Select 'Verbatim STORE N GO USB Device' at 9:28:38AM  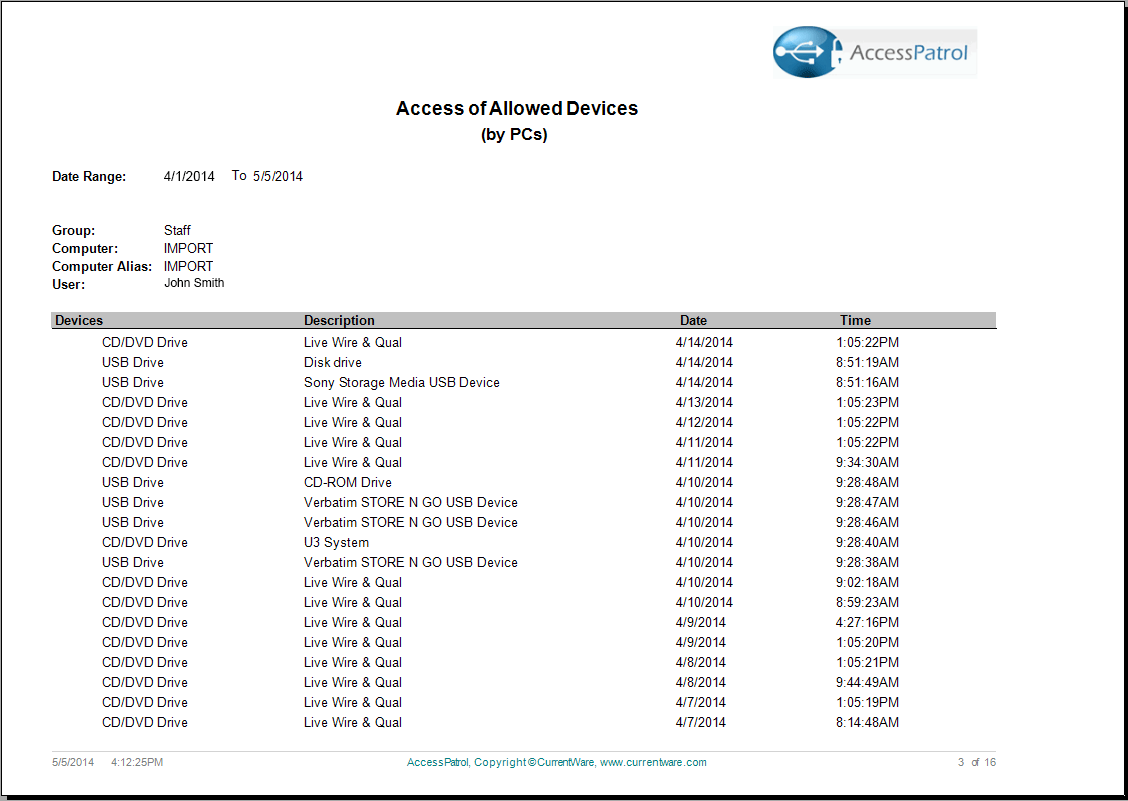411,562
